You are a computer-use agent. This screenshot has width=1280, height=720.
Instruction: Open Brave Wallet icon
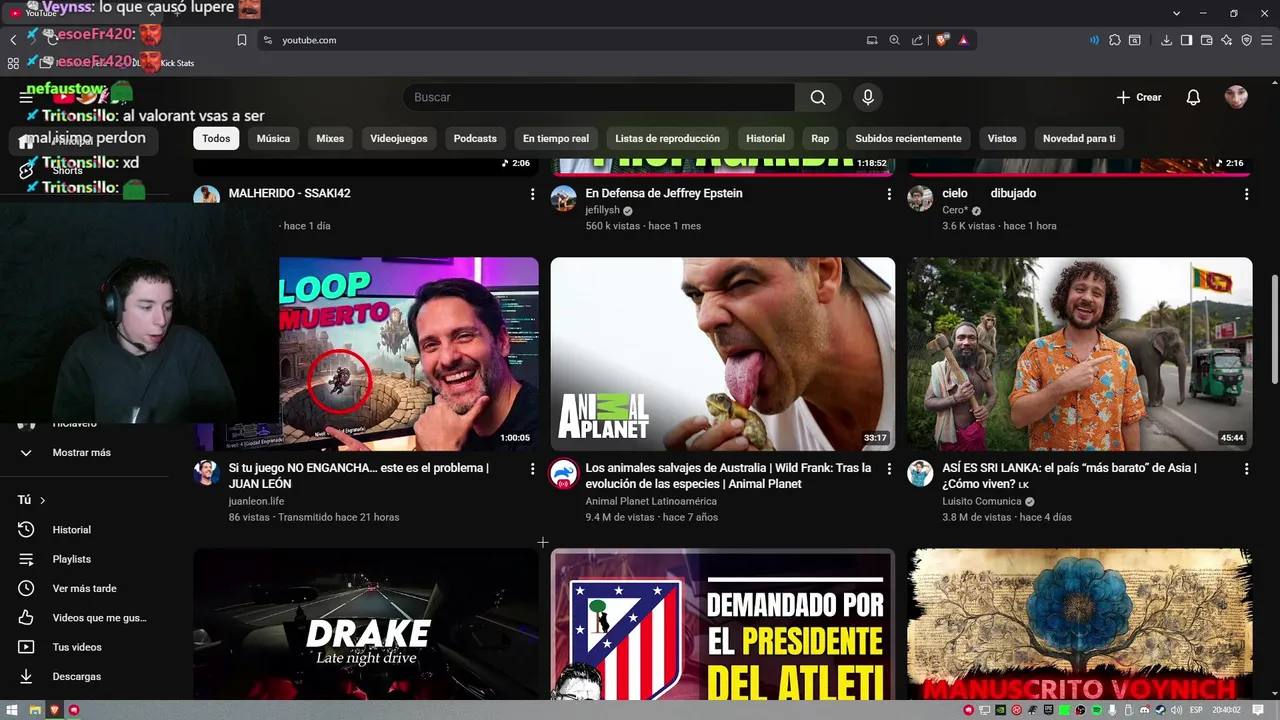[x=1207, y=40]
